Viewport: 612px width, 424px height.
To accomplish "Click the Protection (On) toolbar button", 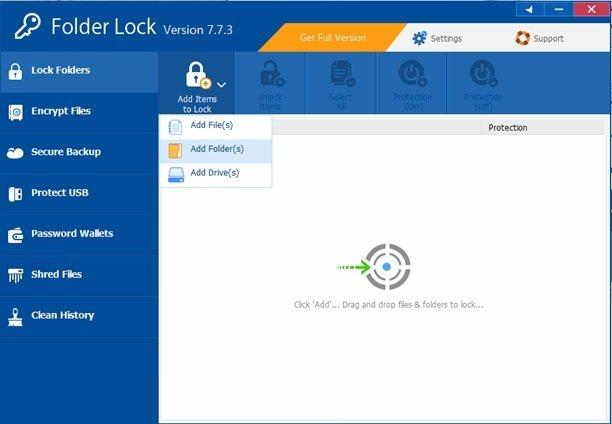I will coord(412,84).
